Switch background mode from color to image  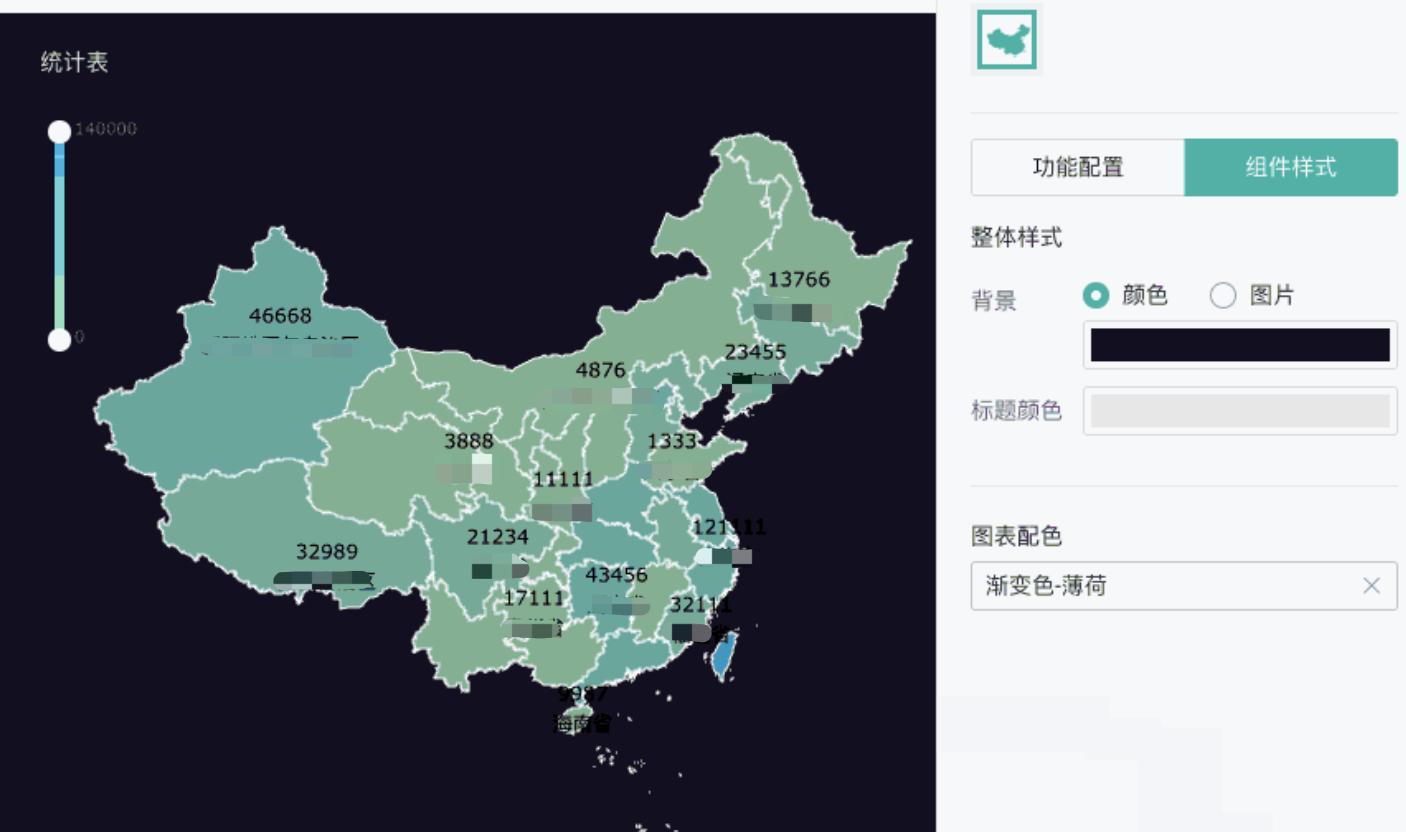tap(1222, 296)
